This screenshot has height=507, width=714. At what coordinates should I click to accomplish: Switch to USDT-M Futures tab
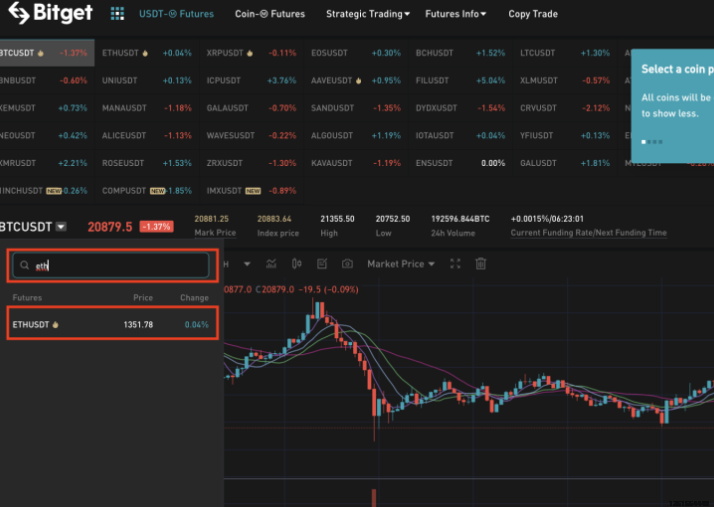tap(176, 14)
